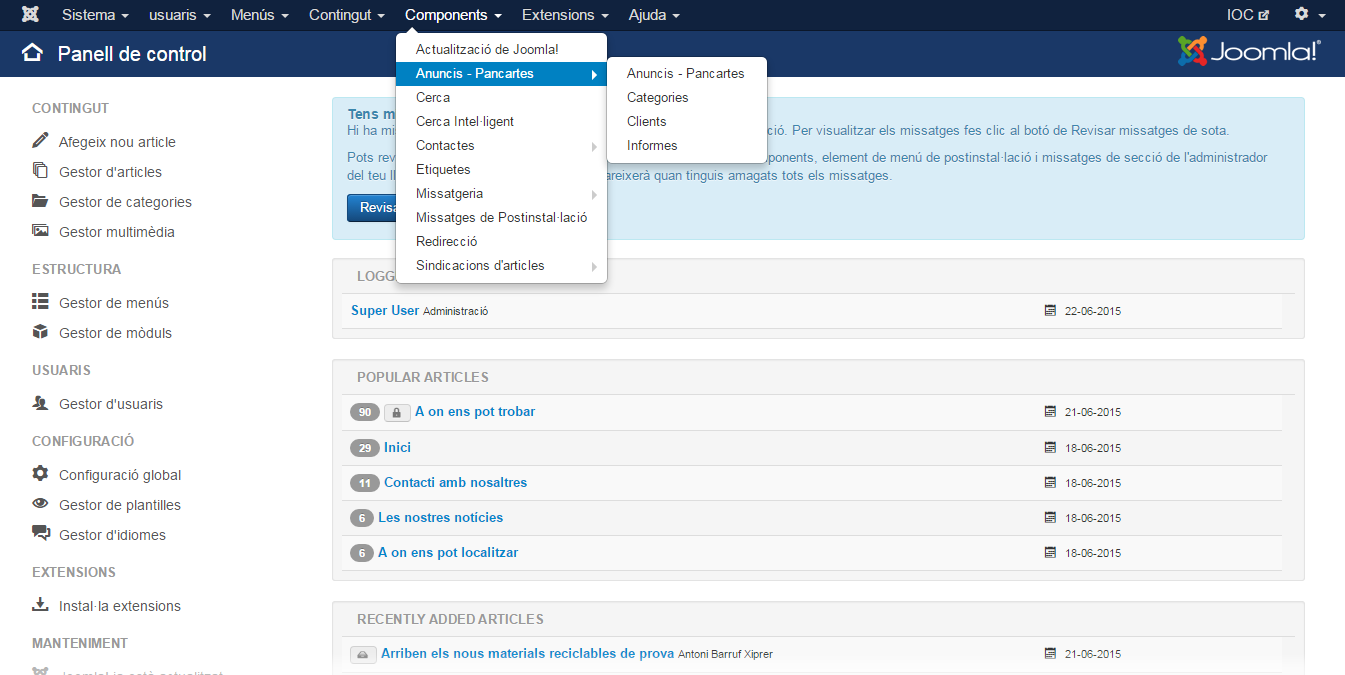
Task: Click the pencil icon for Afegeix nou article
Action: [x=40, y=141]
